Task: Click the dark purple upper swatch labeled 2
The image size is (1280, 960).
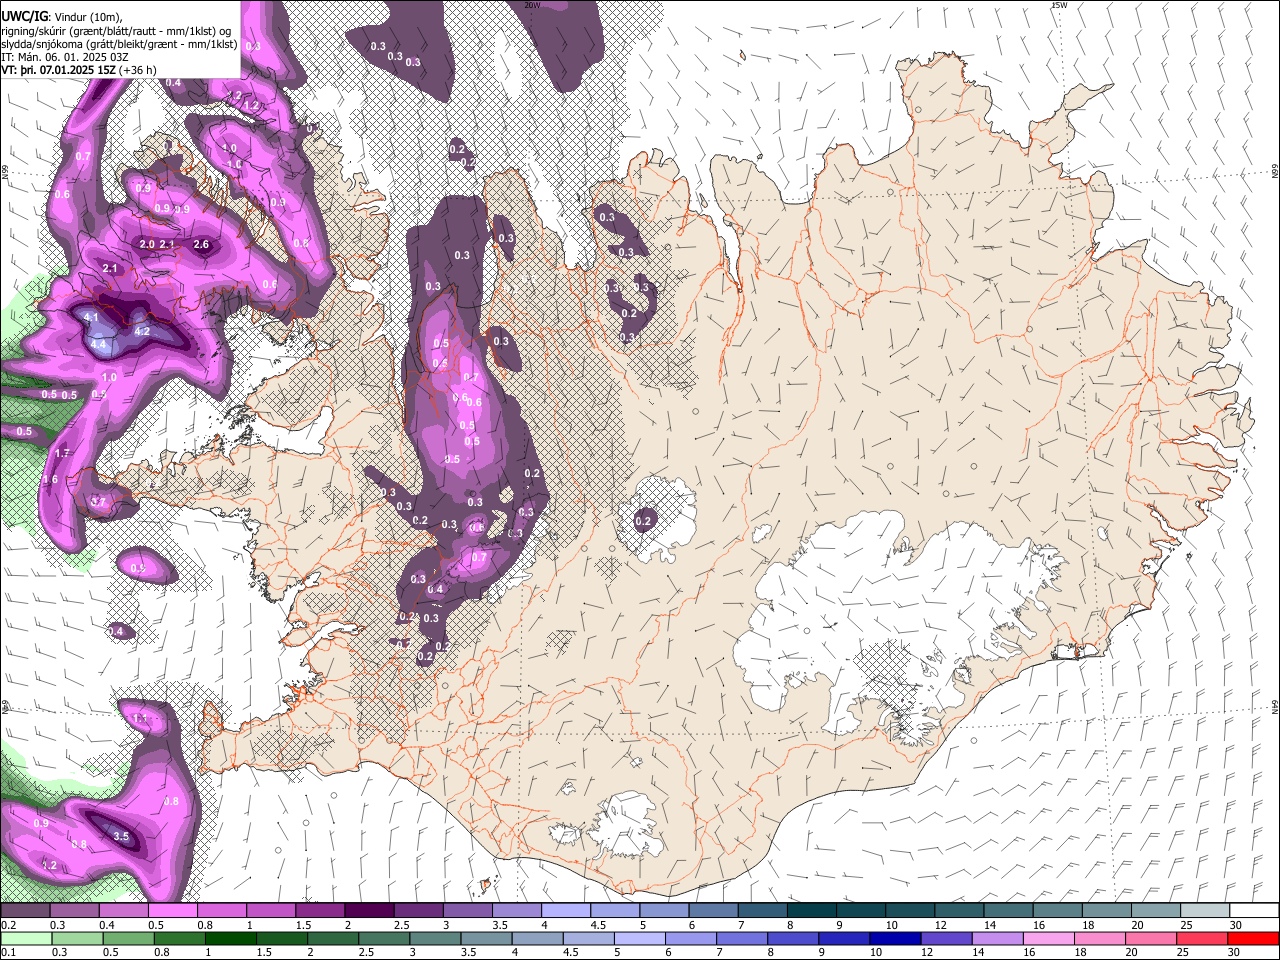Action: point(369,911)
